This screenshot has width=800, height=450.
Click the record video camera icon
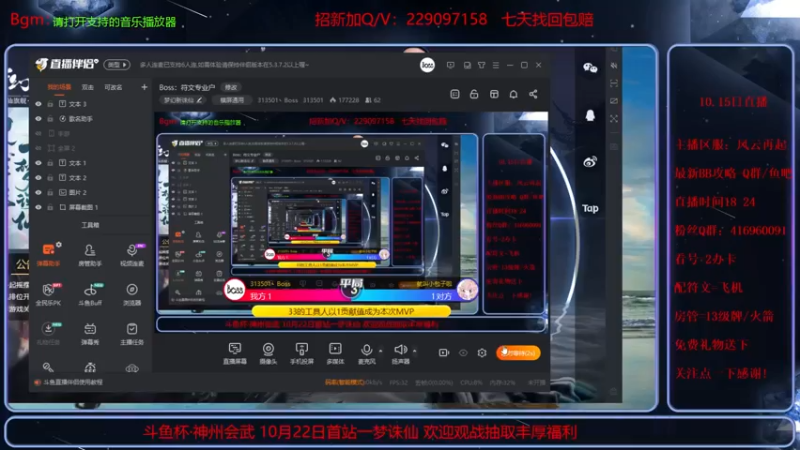[444, 353]
